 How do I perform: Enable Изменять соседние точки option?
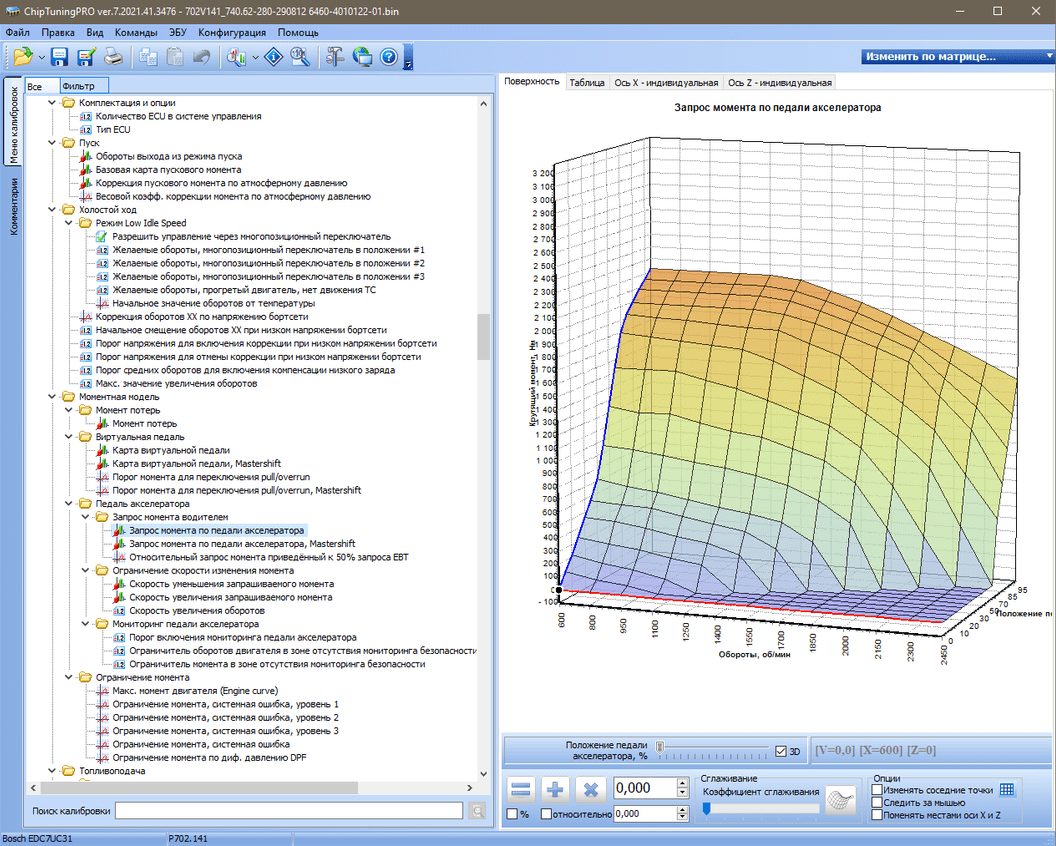(x=877, y=789)
